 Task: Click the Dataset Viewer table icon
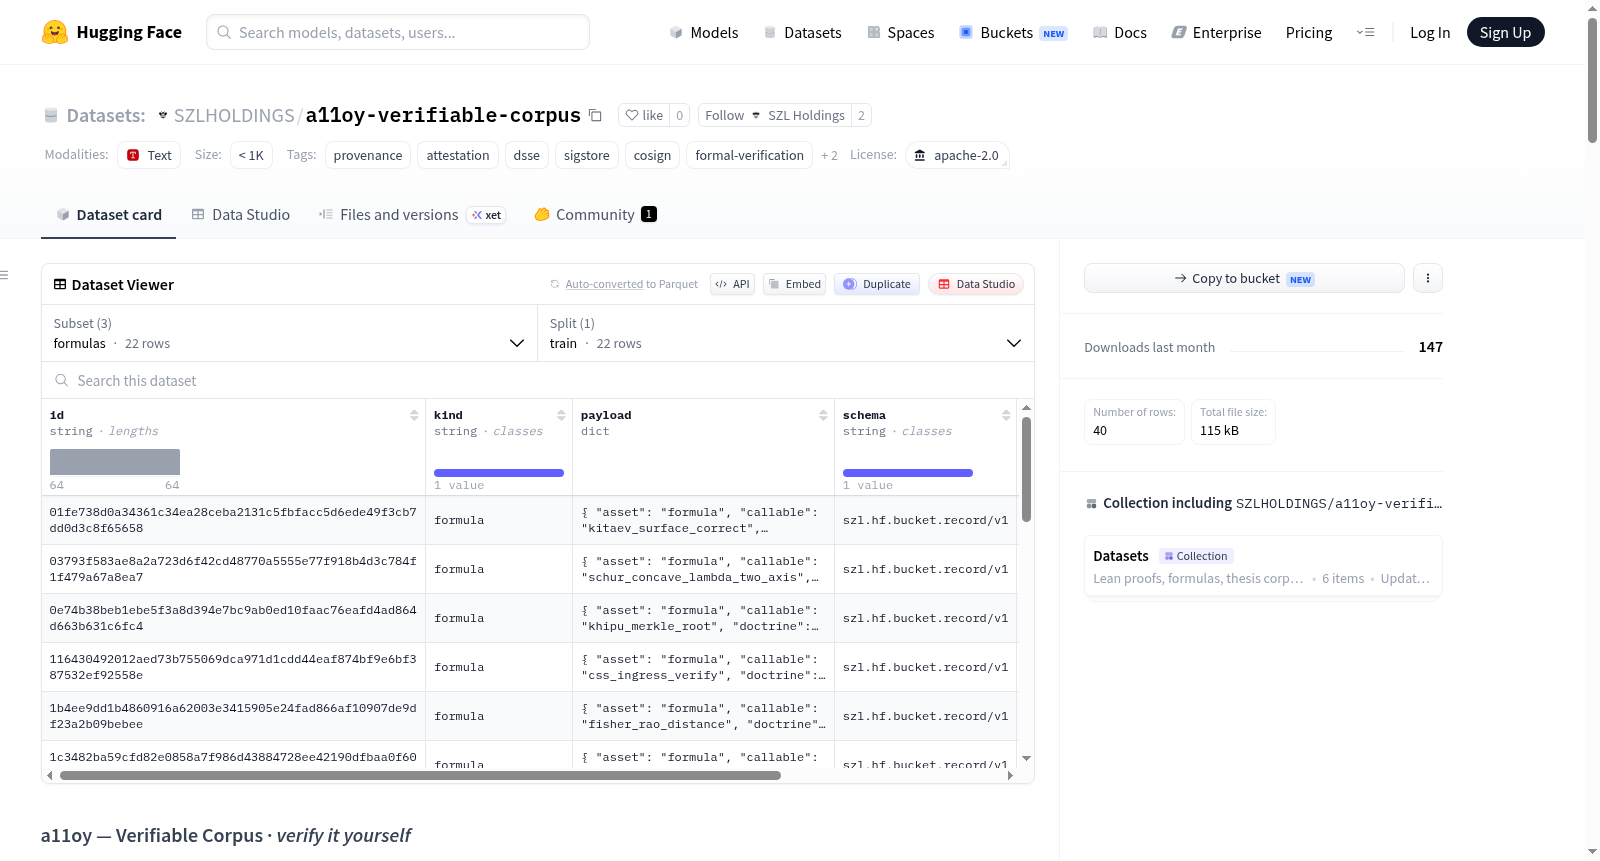60,284
